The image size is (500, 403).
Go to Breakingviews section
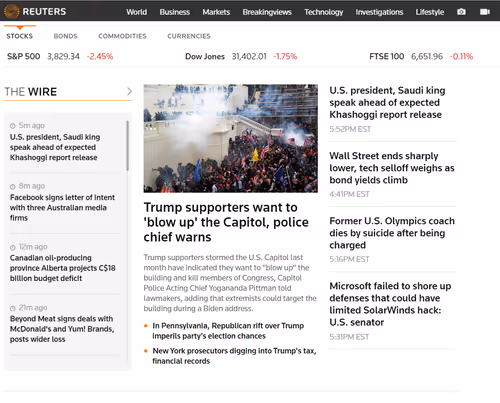tap(267, 12)
